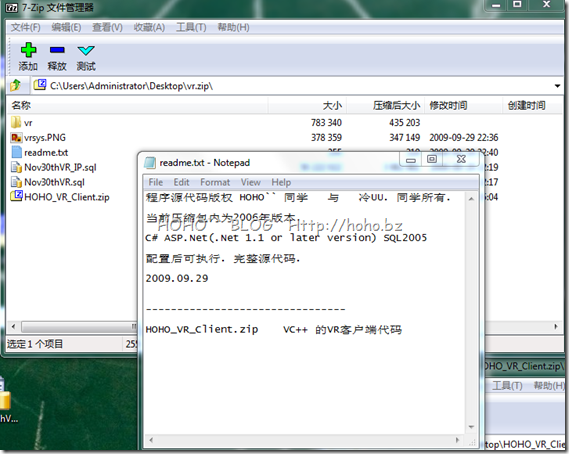The image size is (569, 454).
Task: Click Notepad vertical scrollbar down arrow
Action: 471,427
